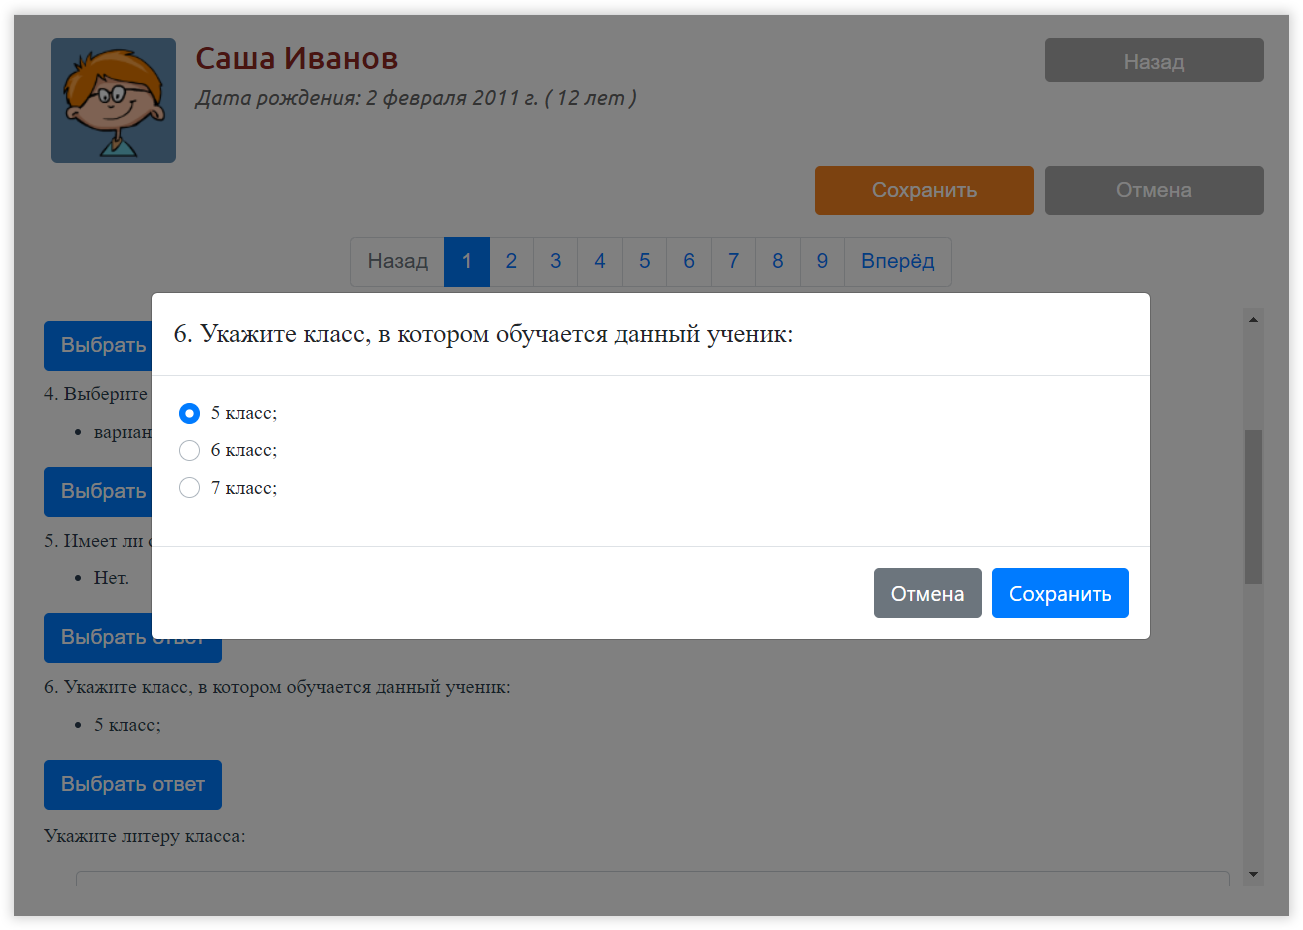Open page 5 in pagination

coord(644,262)
